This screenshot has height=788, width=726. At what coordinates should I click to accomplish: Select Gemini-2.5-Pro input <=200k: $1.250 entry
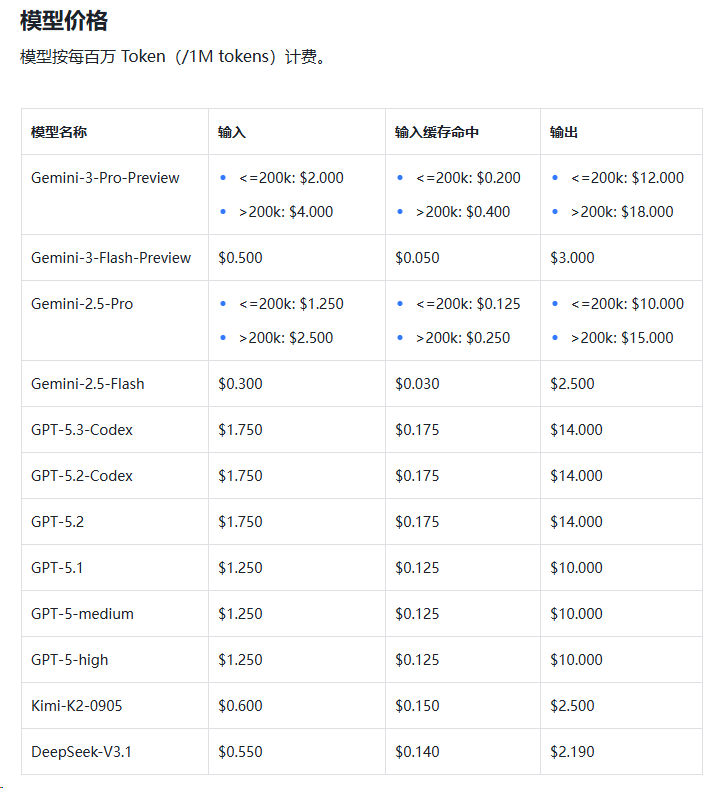click(291, 304)
